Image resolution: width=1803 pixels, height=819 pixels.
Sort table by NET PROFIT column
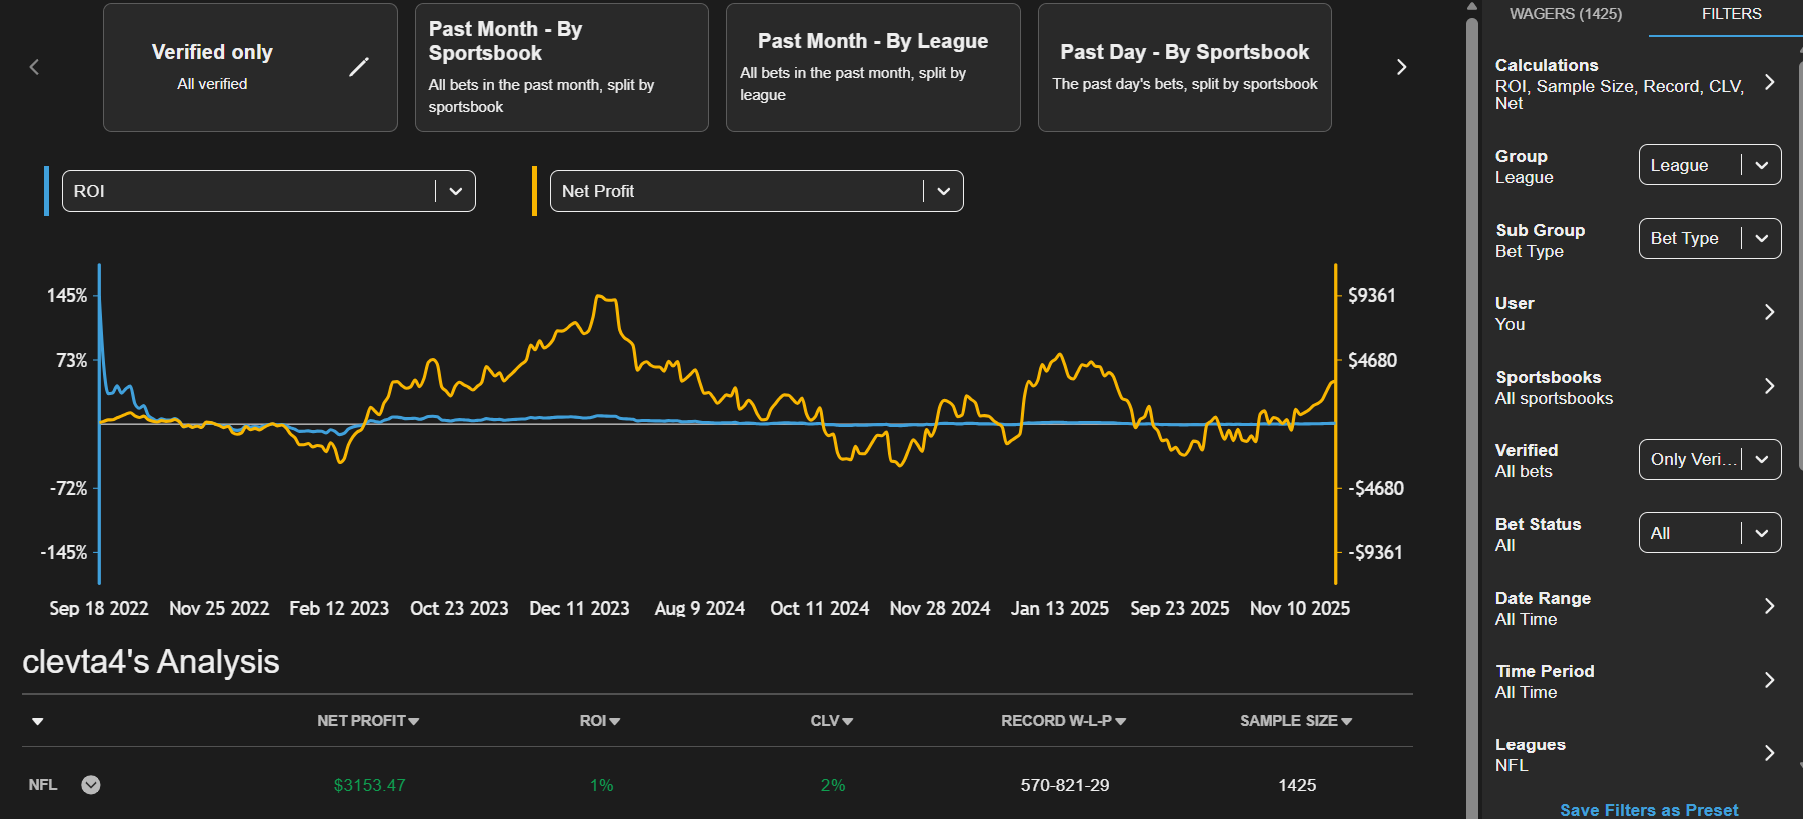pyautogui.click(x=367, y=721)
